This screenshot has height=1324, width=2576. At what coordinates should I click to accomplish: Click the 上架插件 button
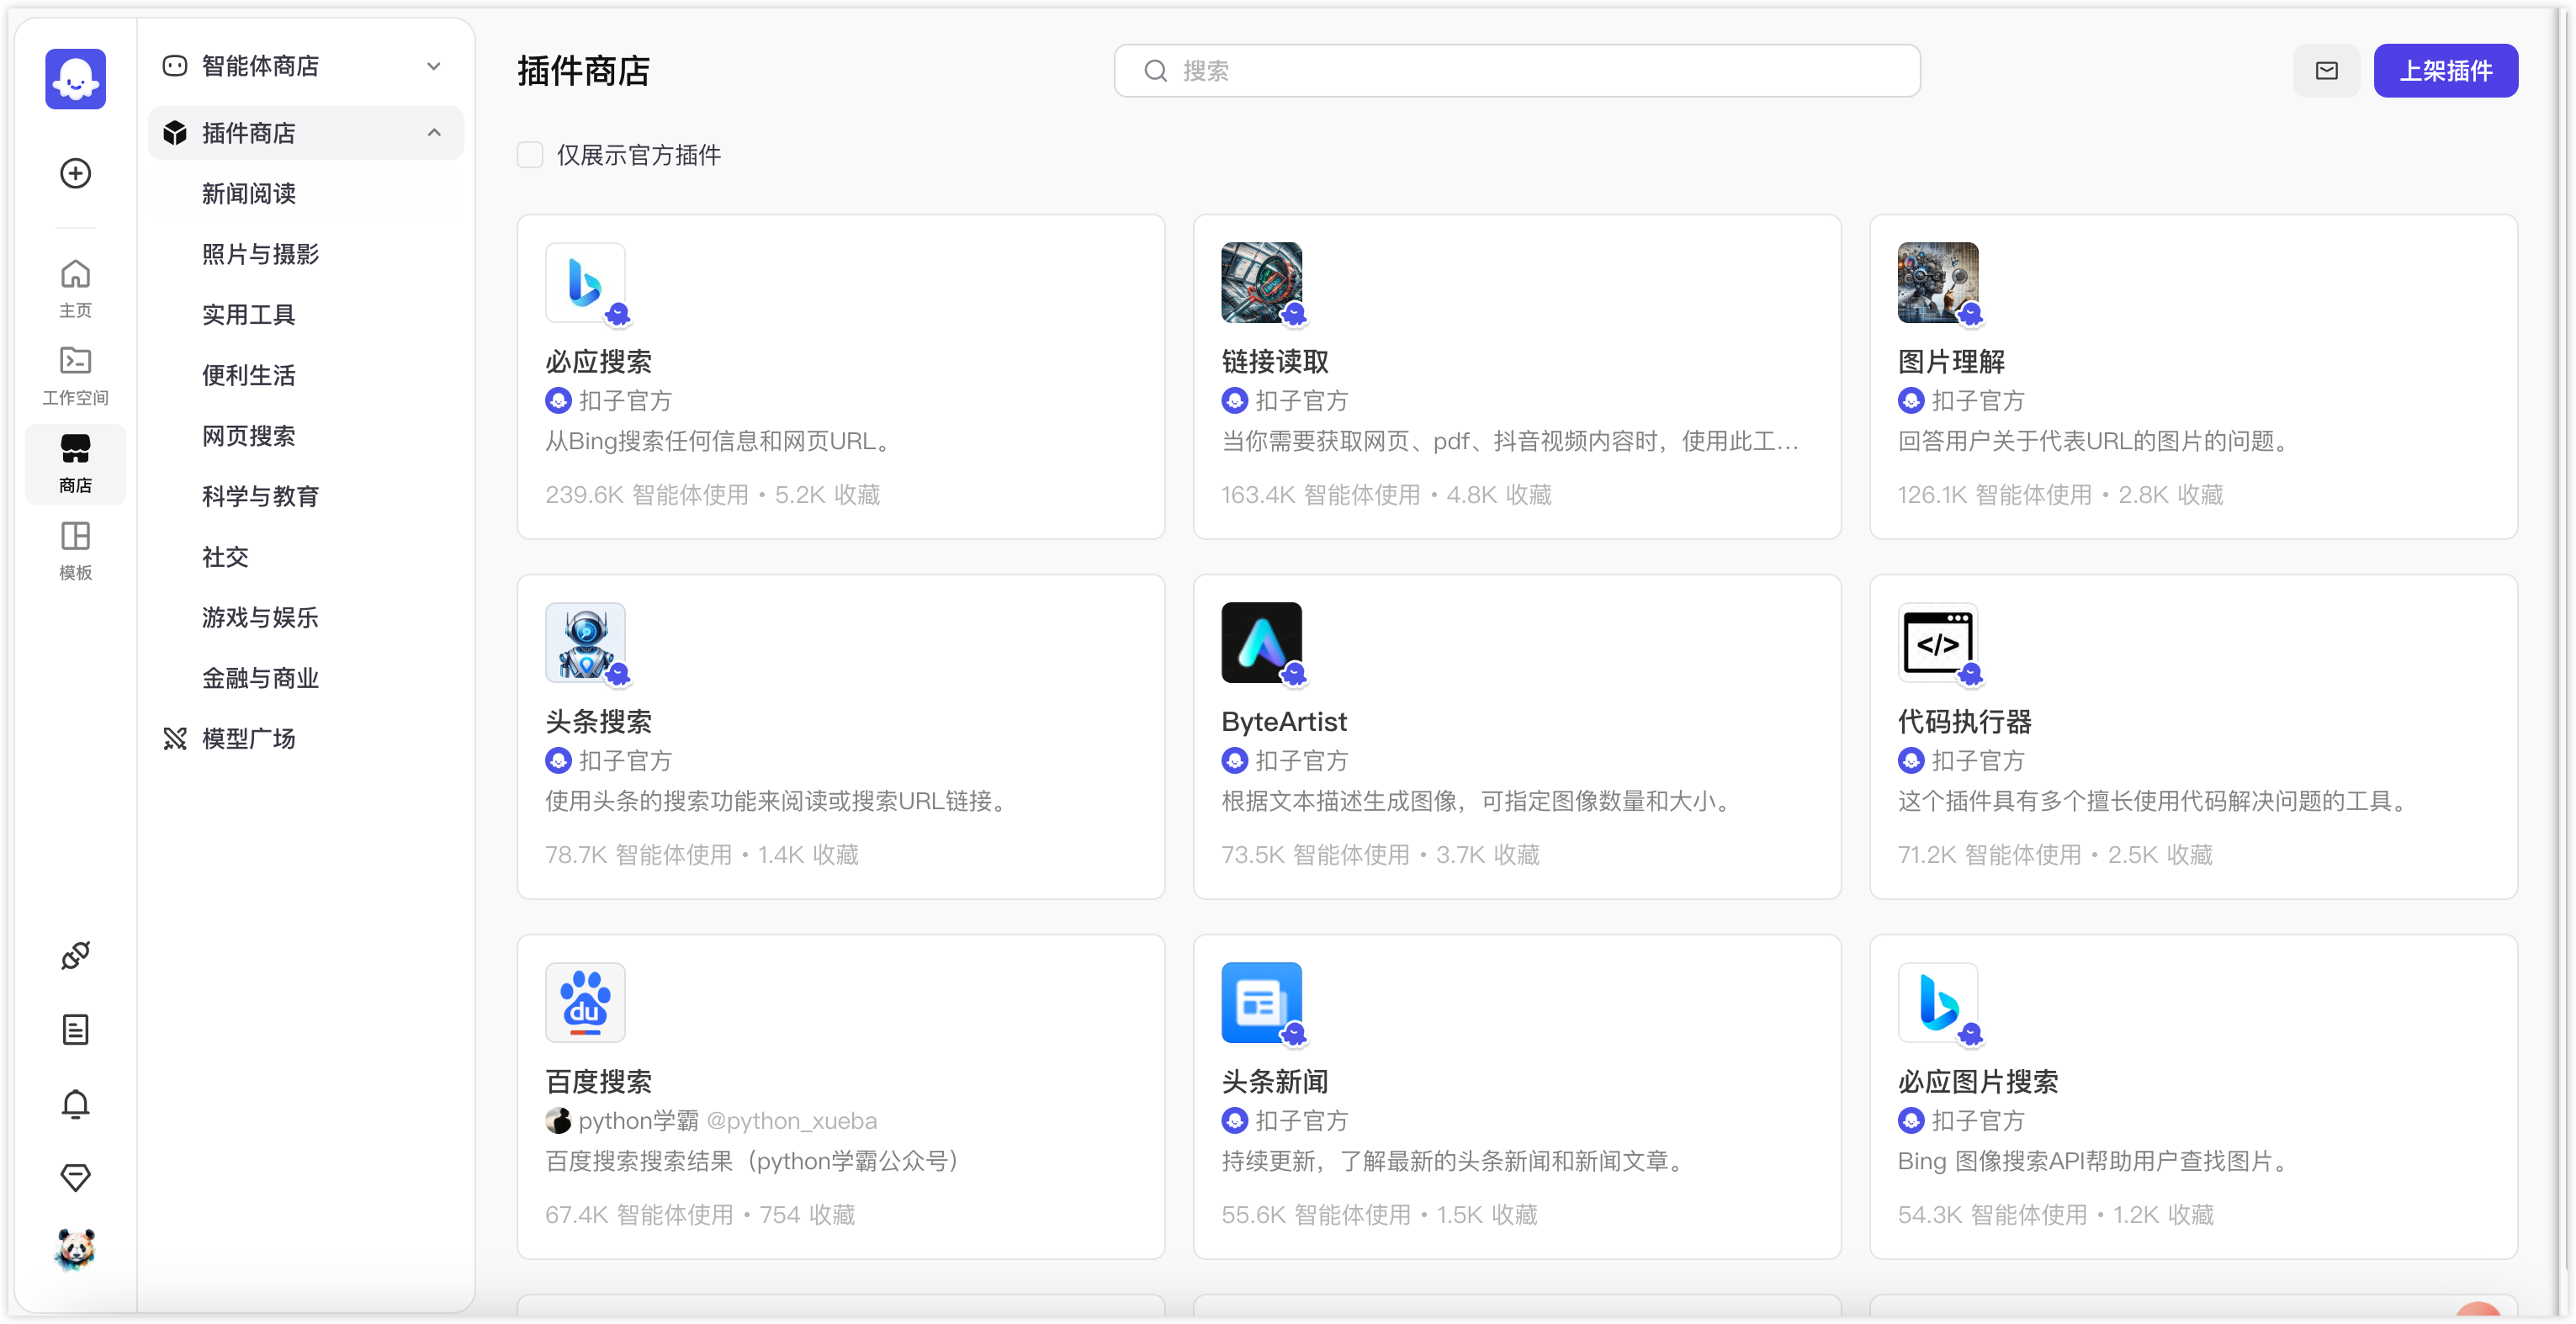point(2445,71)
